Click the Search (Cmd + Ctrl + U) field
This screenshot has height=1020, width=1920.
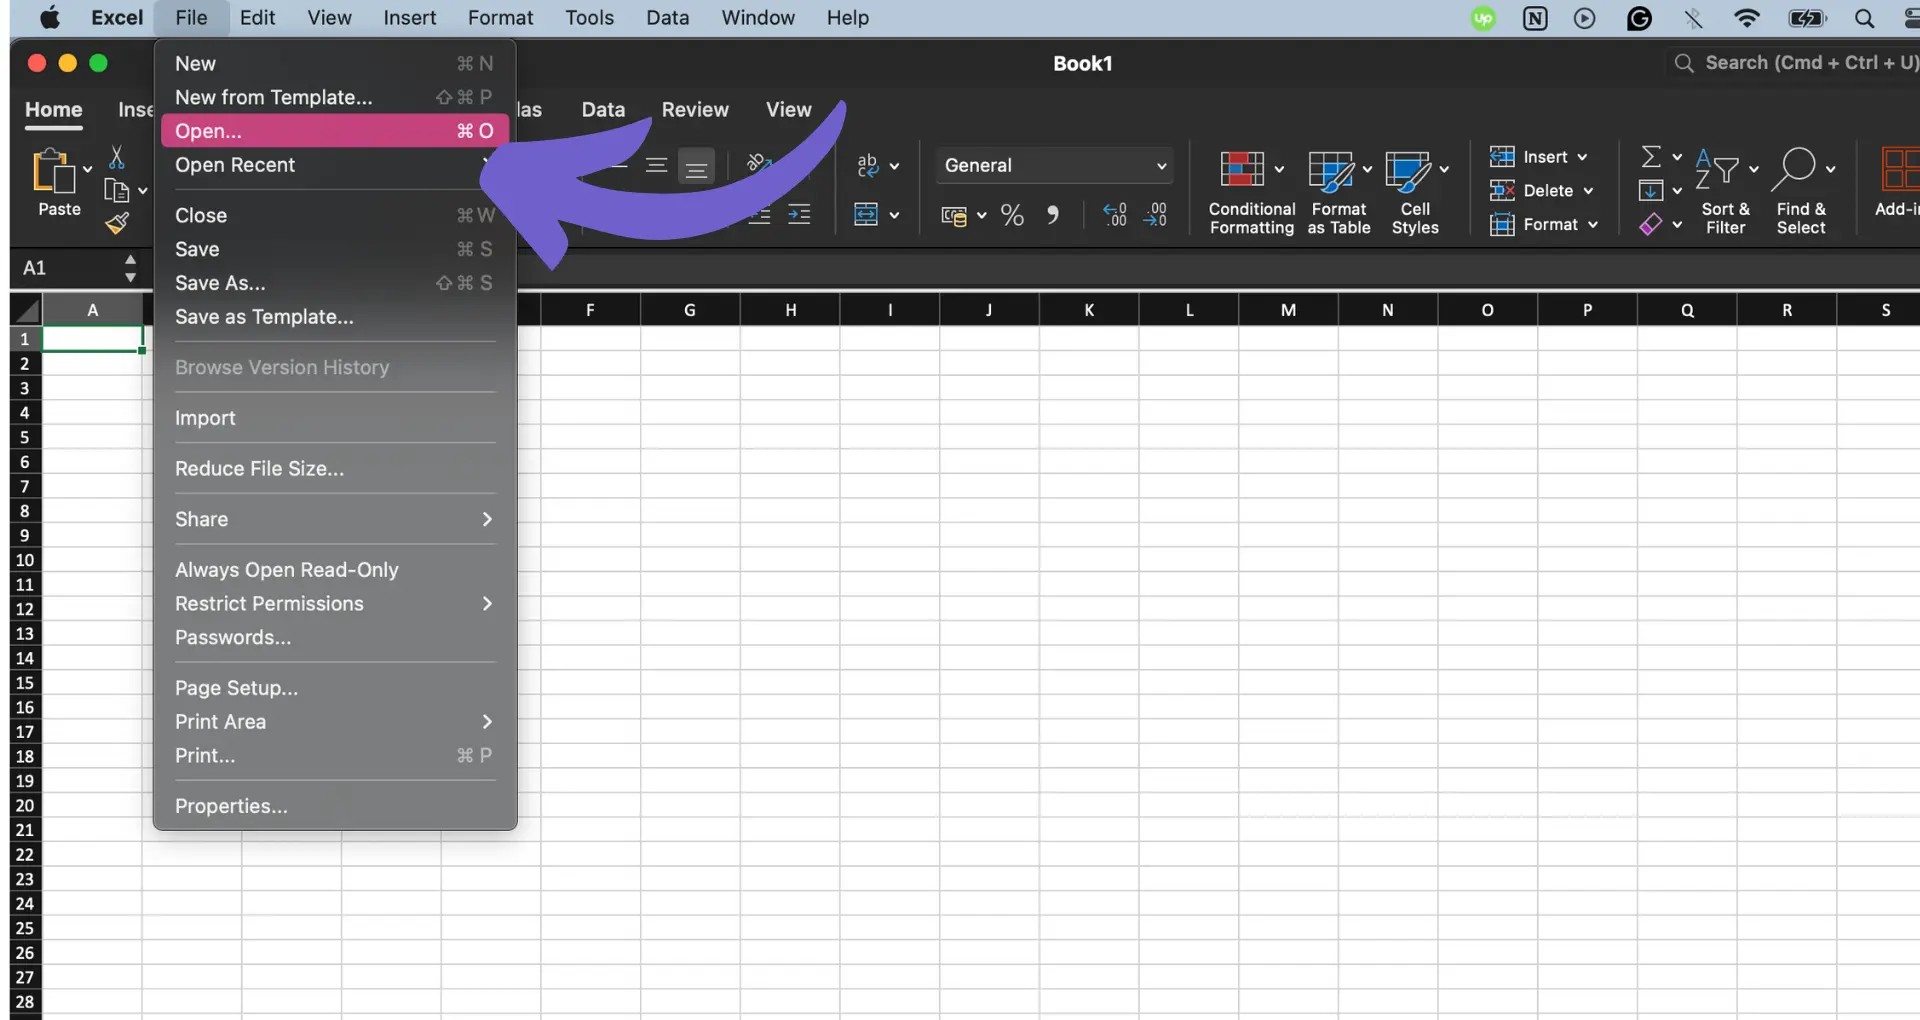coord(1795,63)
